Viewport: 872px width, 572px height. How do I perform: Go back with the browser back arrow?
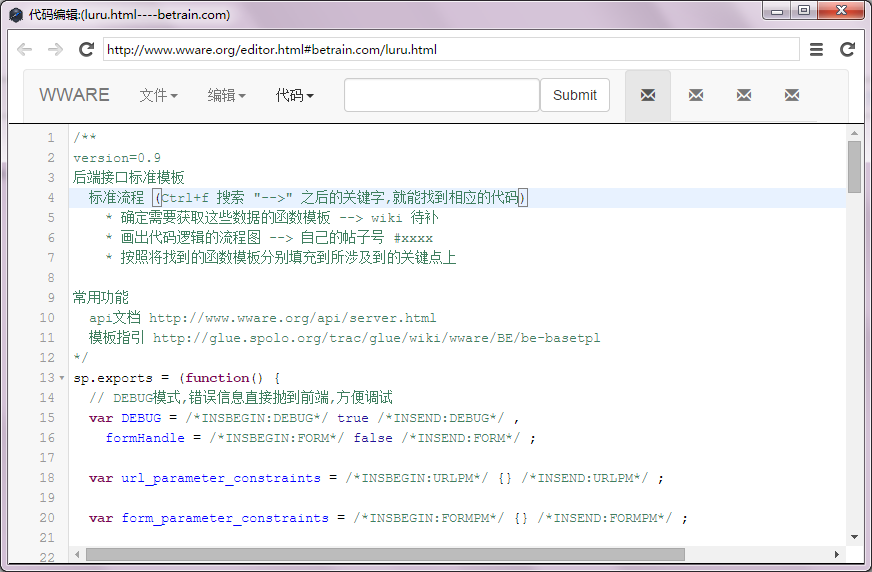[x=24, y=49]
